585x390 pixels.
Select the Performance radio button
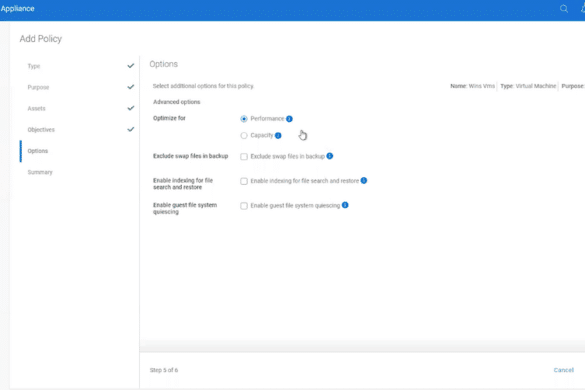[x=244, y=119]
